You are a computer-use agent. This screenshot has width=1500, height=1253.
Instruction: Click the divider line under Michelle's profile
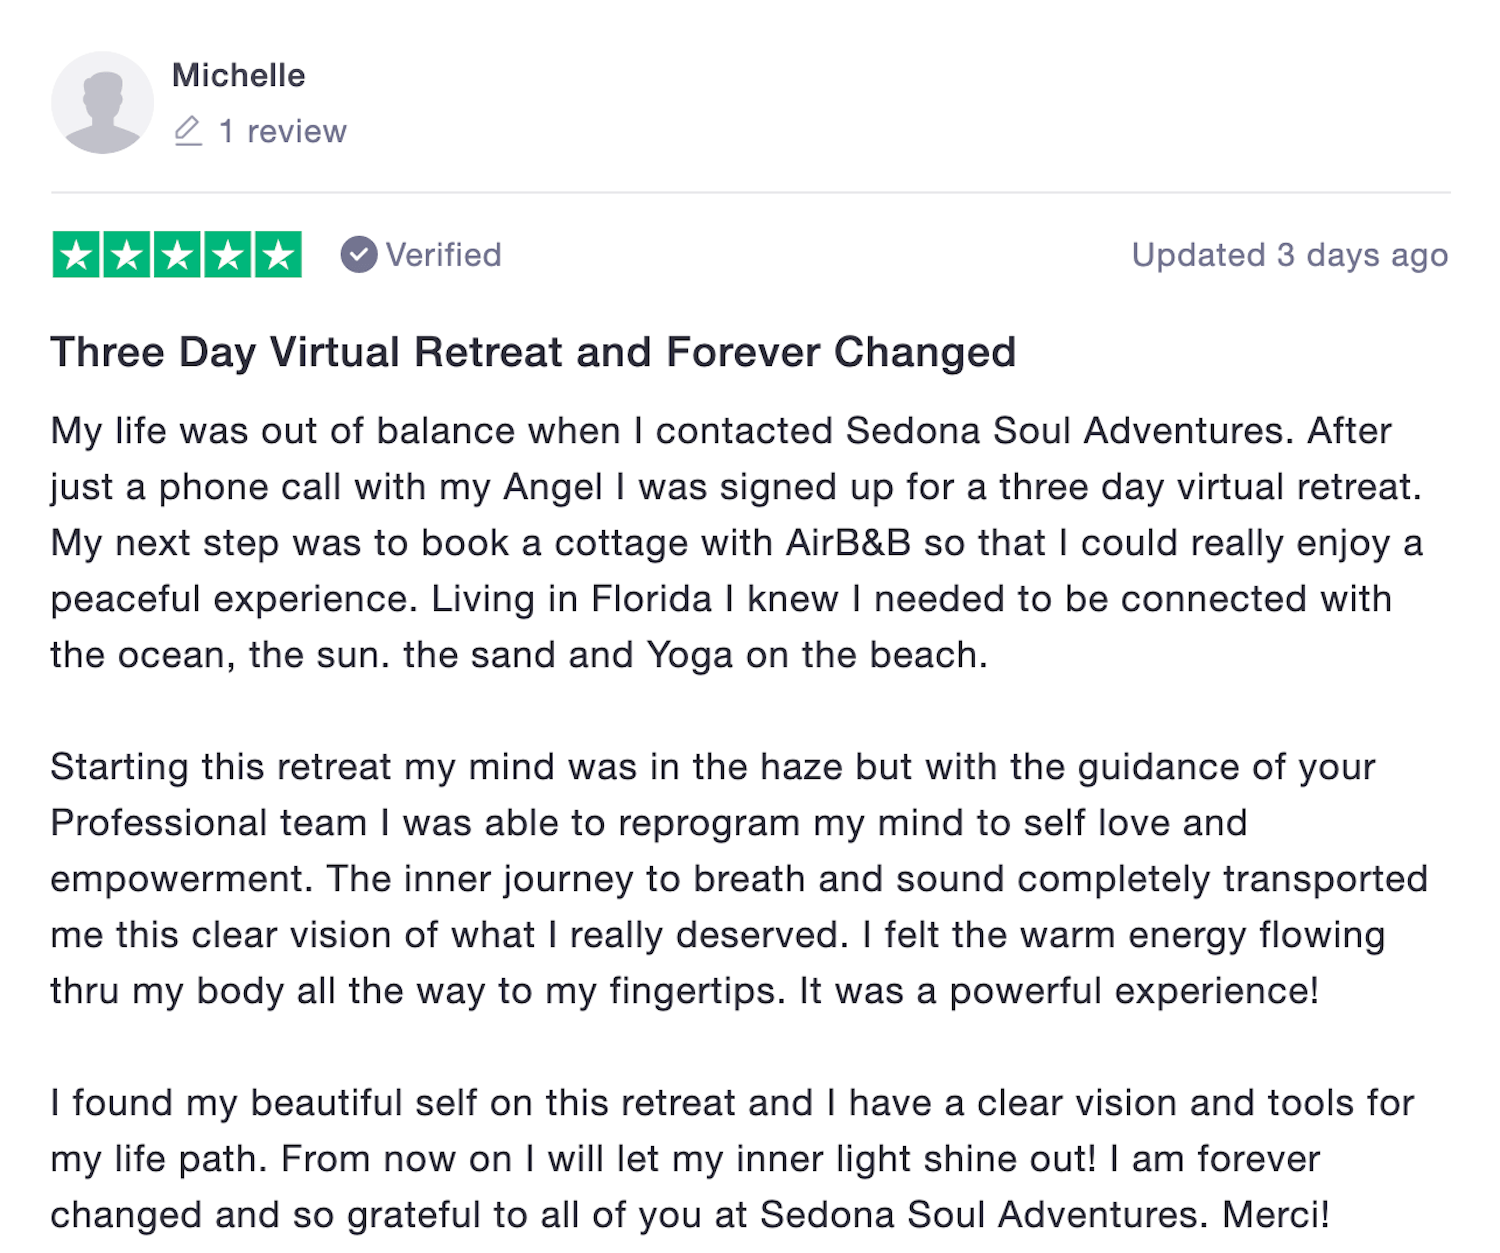point(750,189)
